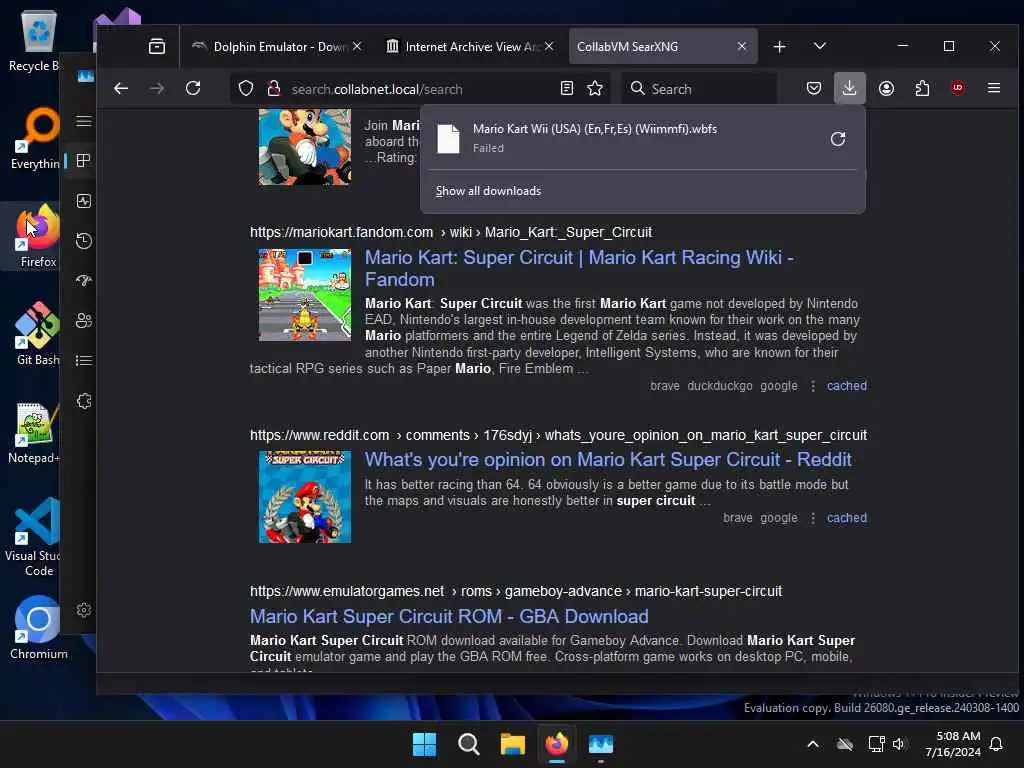1024x768 pixels.
Task: Click Show all downloads
Action: (x=488, y=191)
